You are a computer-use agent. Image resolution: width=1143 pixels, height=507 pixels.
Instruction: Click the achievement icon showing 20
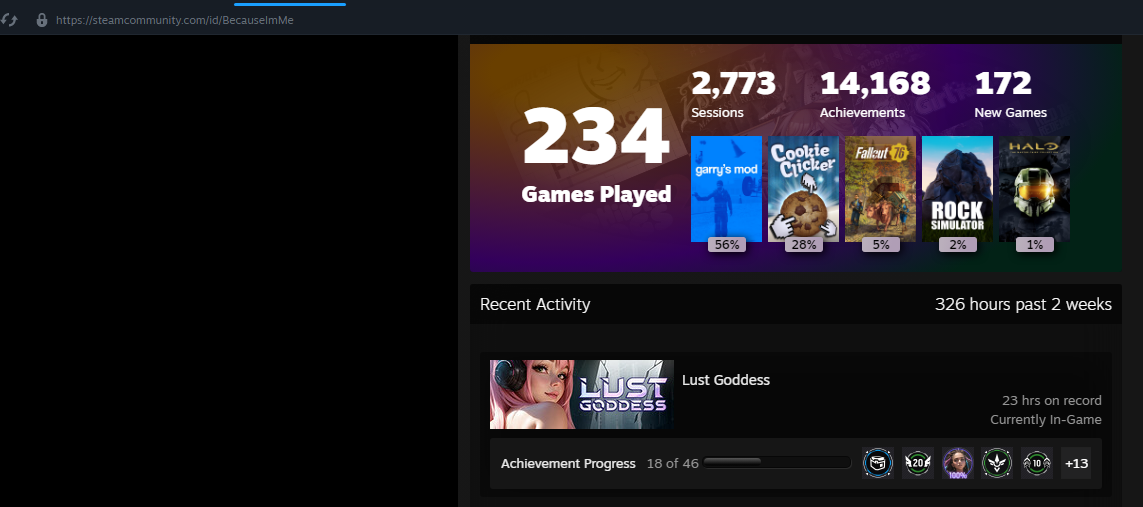(x=918, y=463)
